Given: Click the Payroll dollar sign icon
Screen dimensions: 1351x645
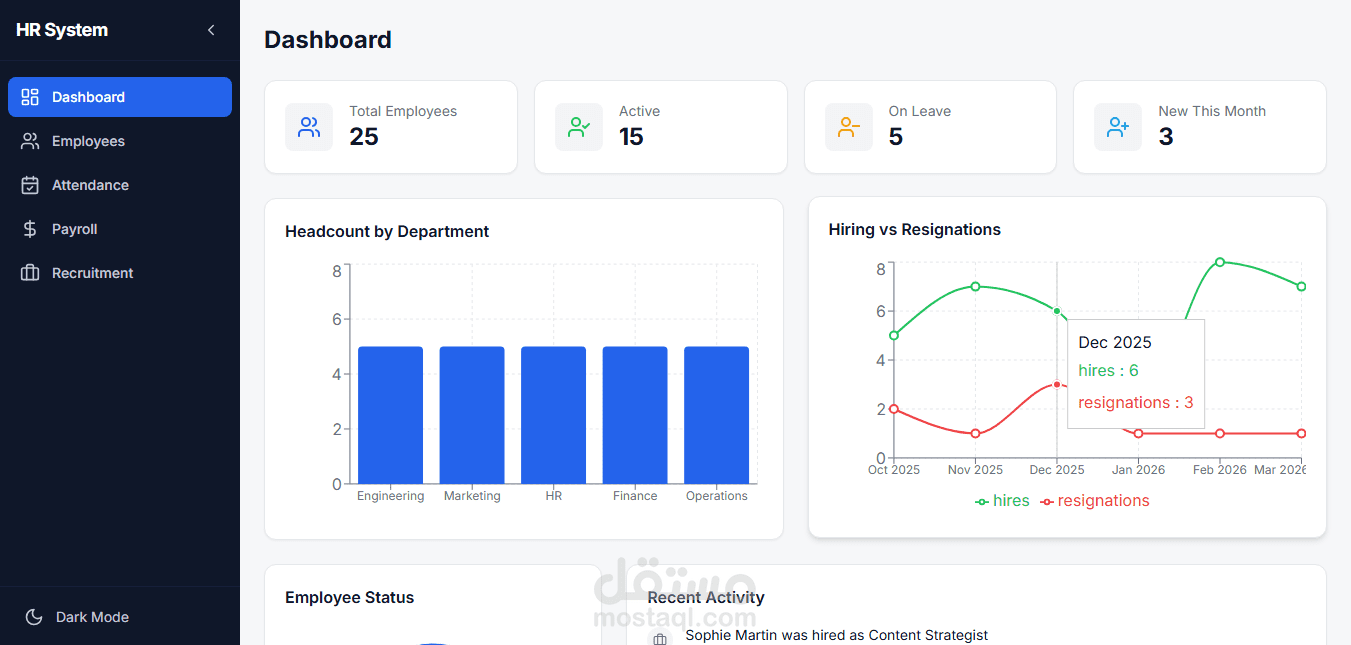Looking at the screenshot, I should point(30,229).
